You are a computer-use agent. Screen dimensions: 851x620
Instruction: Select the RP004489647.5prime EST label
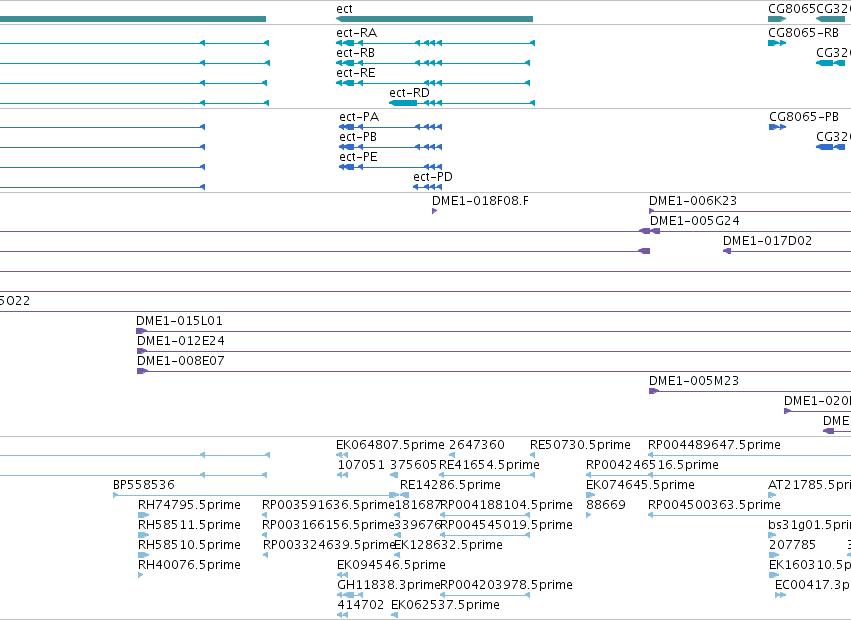714,446
